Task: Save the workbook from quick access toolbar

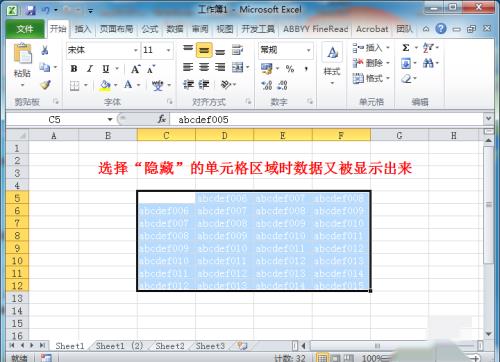Action: 31,10
